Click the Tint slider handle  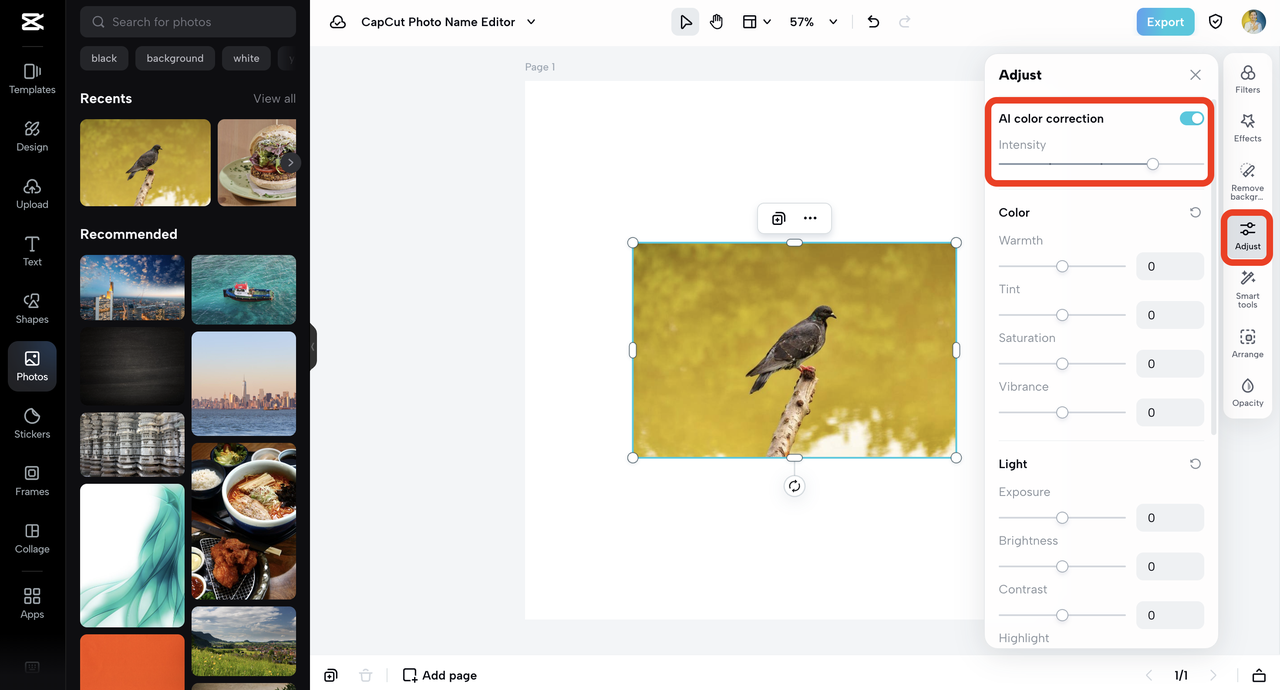pos(1062,315)
